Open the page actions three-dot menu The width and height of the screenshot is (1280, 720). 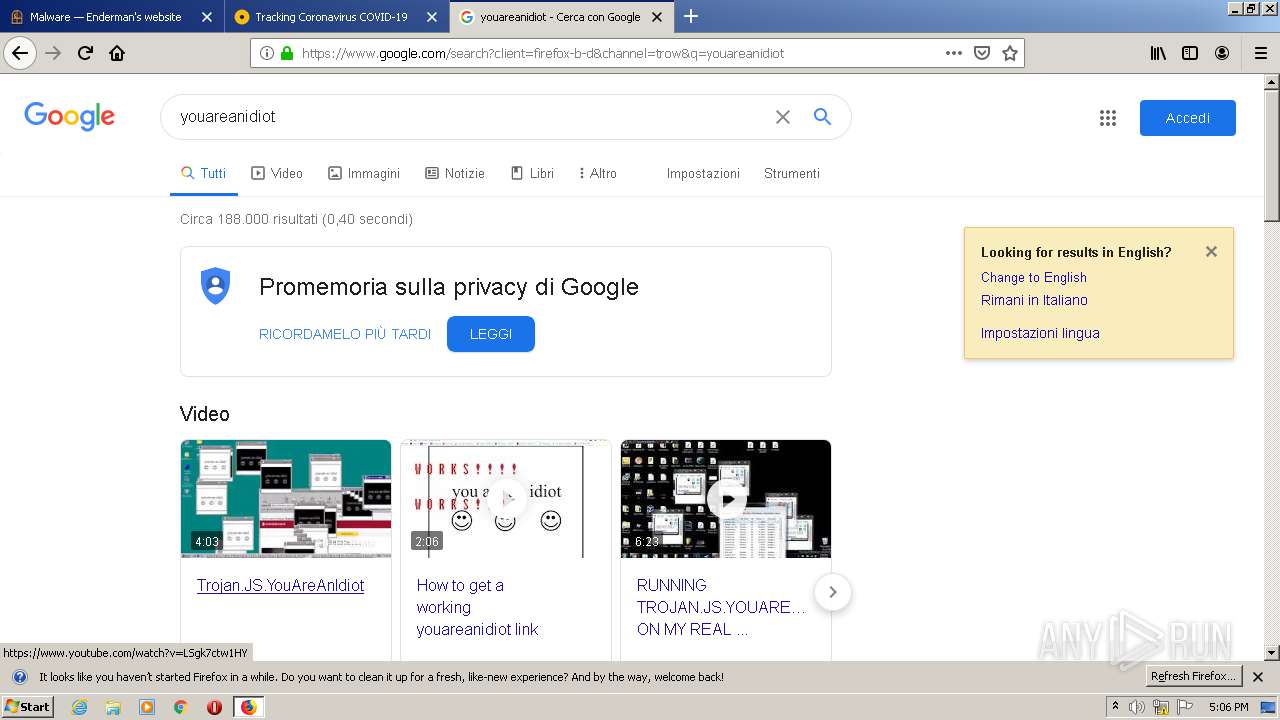pyautogui.click(x=954, y=53)
